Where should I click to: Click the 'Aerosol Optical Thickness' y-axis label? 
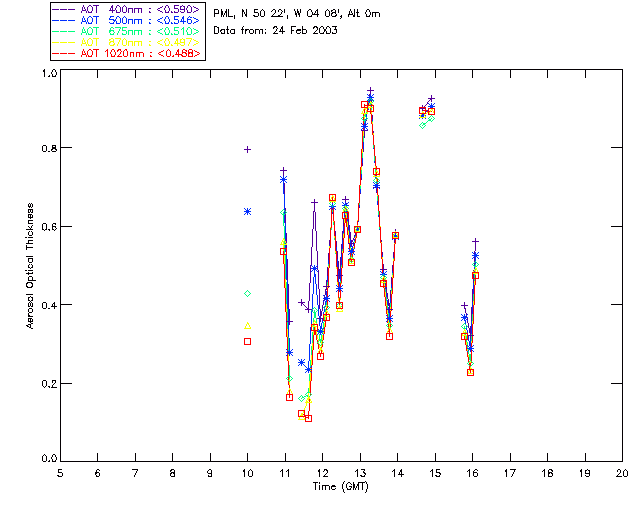tap(30, 266)
